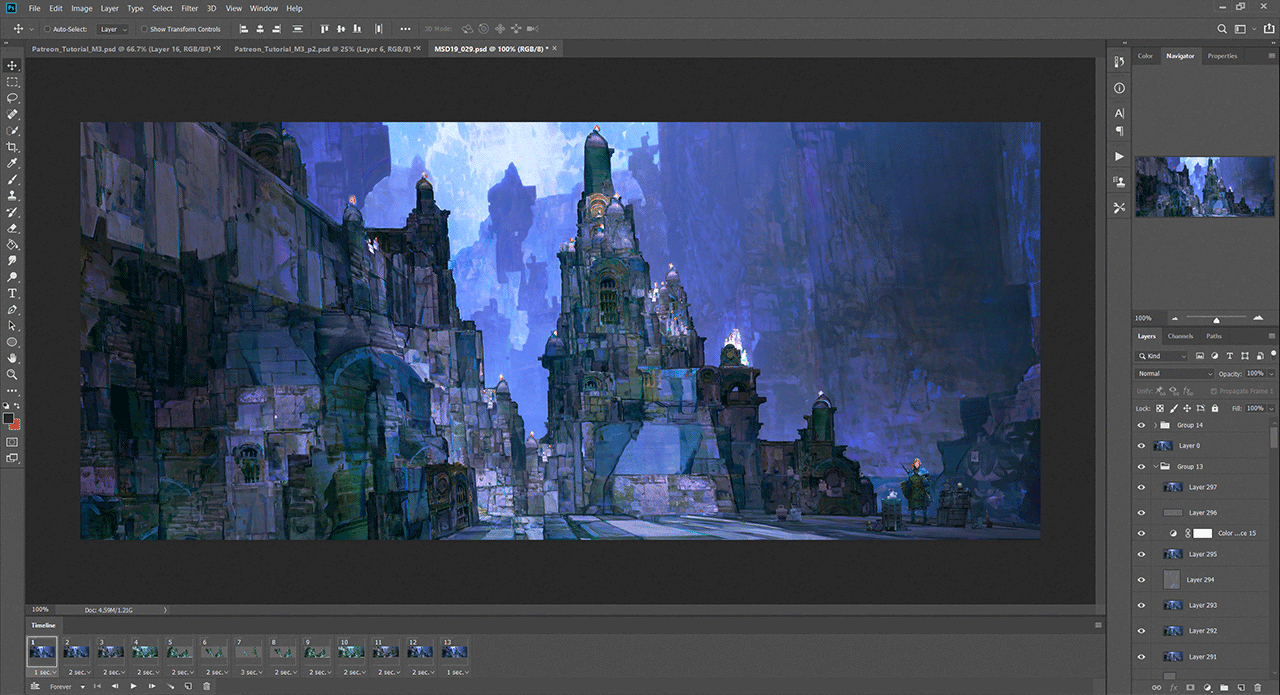Select the Zoom tool in toolbar
This screenshot has width=1280, height=695.
(12, 374)
